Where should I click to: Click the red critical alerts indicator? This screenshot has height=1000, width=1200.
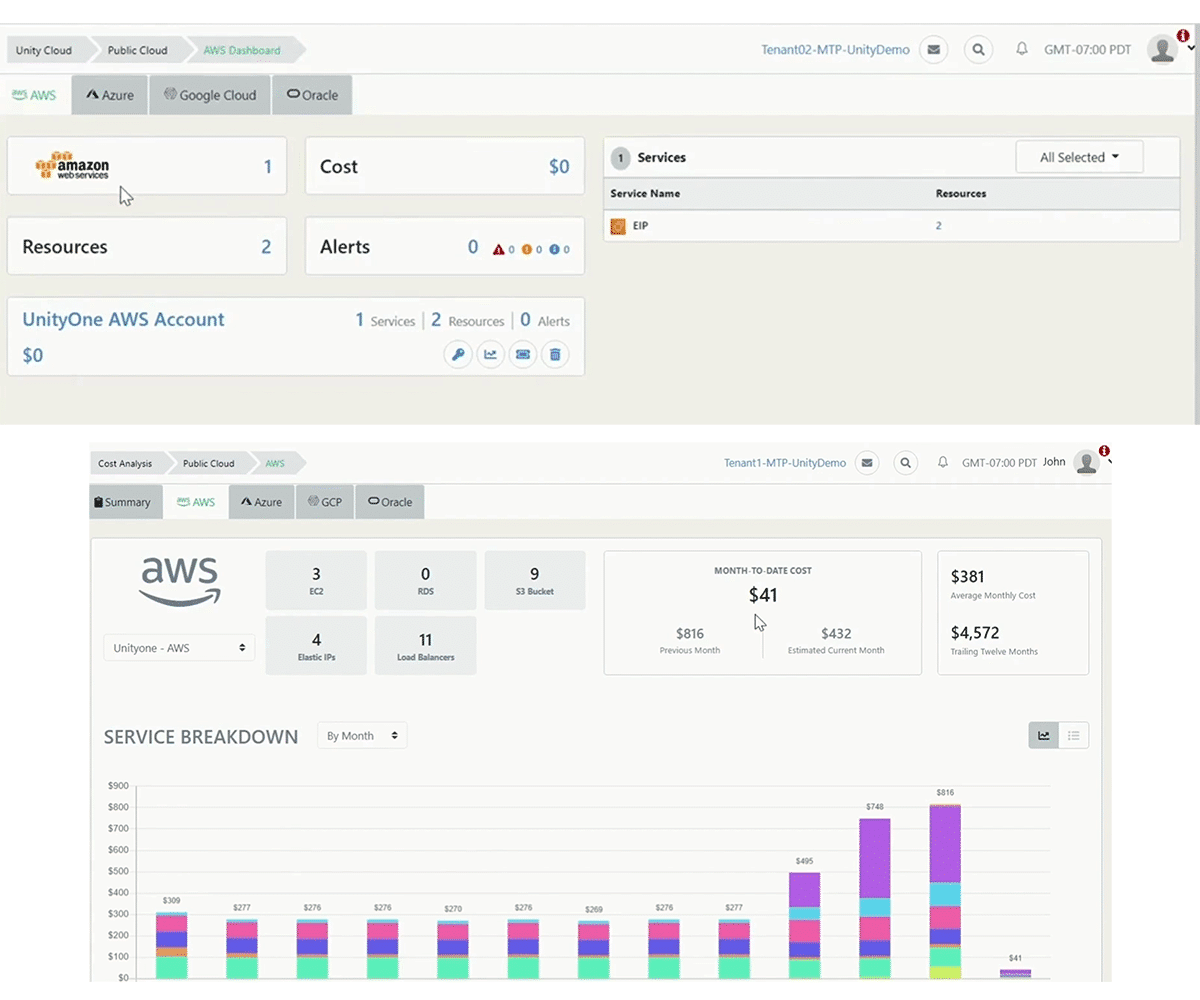coord(499,250)
